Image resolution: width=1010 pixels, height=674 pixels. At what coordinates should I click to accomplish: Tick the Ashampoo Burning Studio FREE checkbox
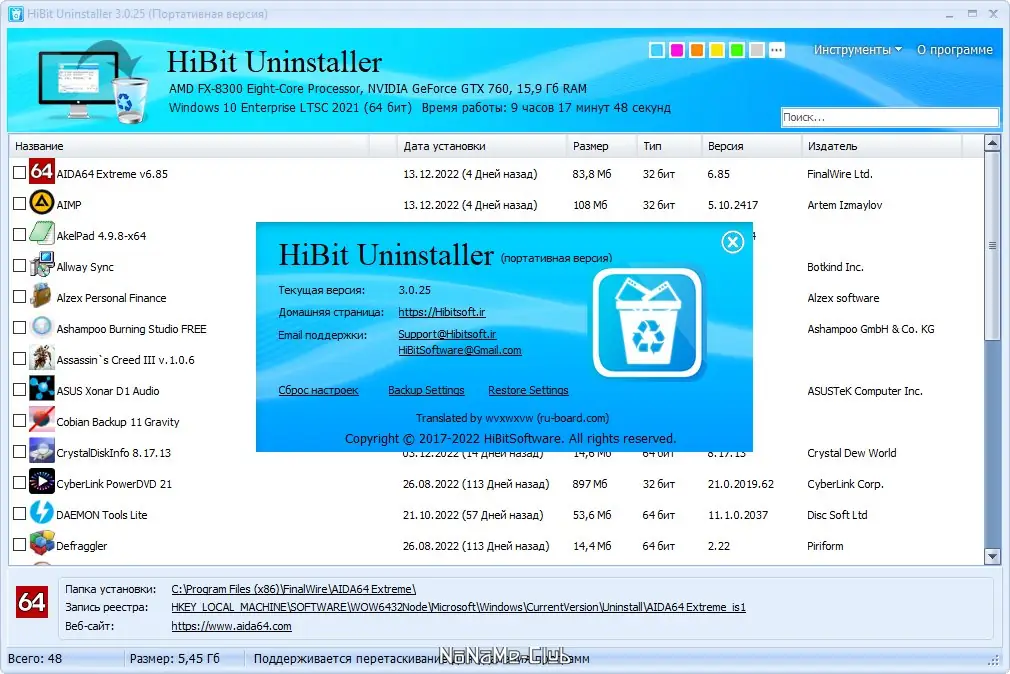pos(19,327)
